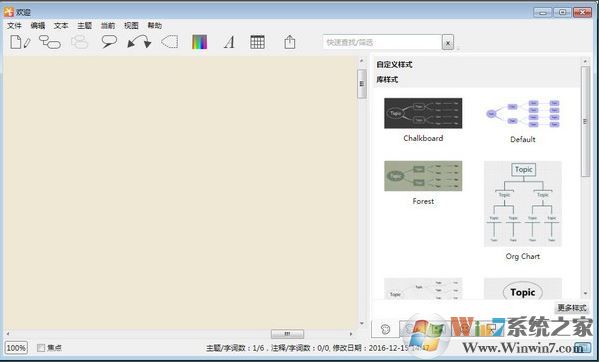Maximize the 欢迎 window

point(562,12)
